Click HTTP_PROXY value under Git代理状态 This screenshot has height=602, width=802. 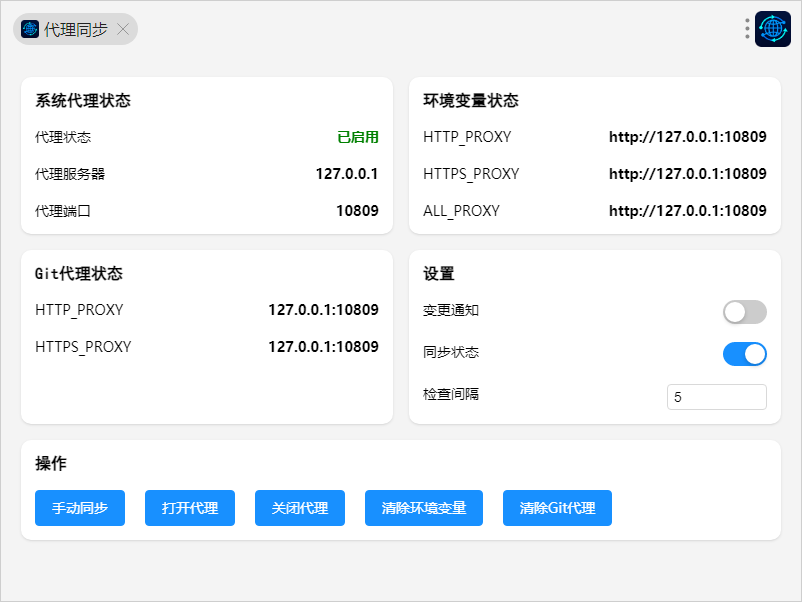(x=323, y=310)
